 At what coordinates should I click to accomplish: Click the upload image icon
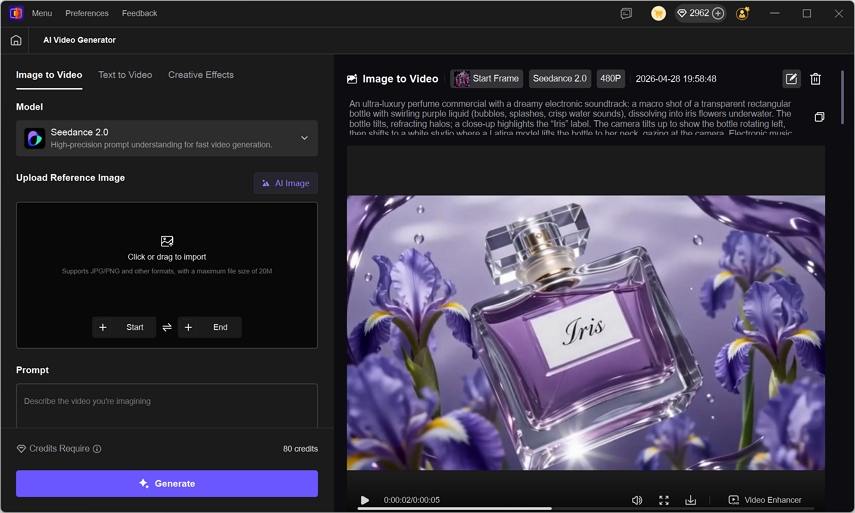tap(167, 241)
